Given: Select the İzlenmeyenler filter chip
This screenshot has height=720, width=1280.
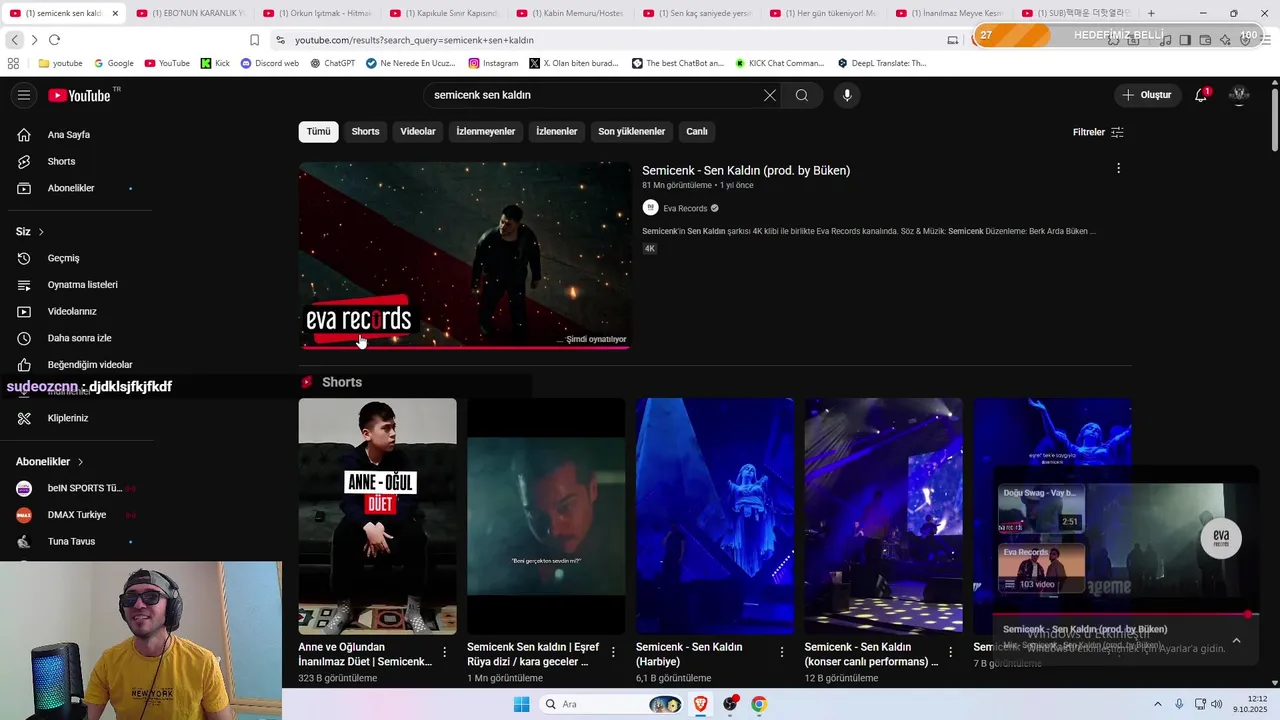Looking at the screenshot, I should [486, 131].
